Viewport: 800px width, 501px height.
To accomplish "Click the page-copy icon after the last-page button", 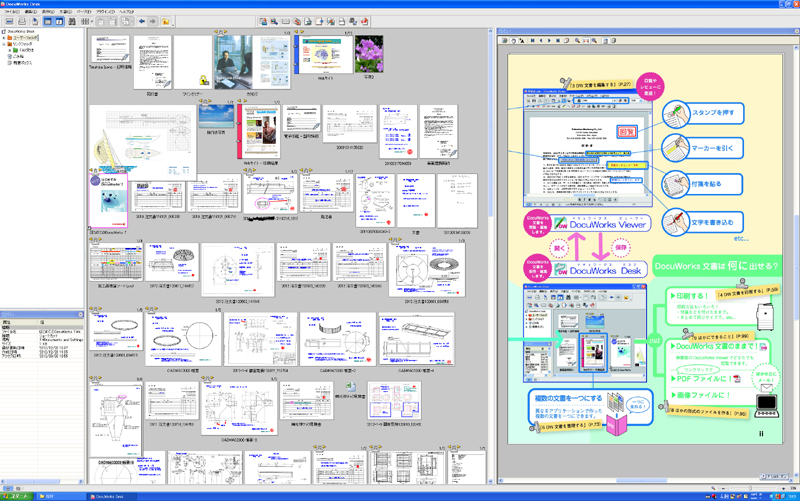I will click(566, 40).
